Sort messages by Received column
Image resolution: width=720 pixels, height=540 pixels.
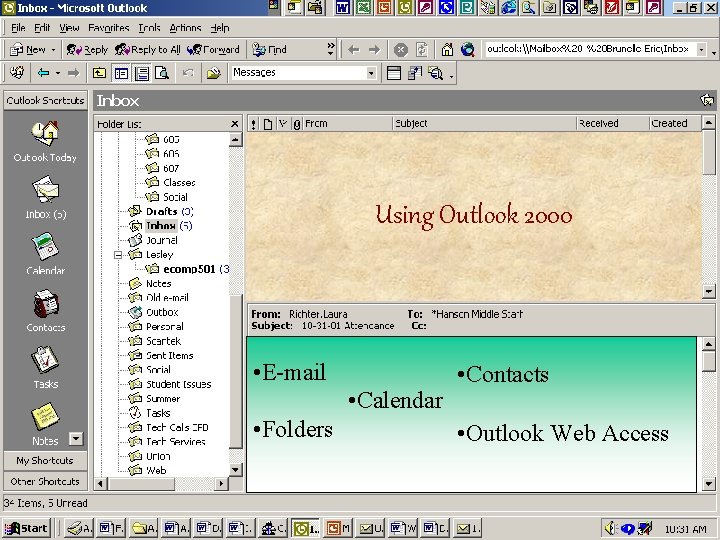point(613,124)
